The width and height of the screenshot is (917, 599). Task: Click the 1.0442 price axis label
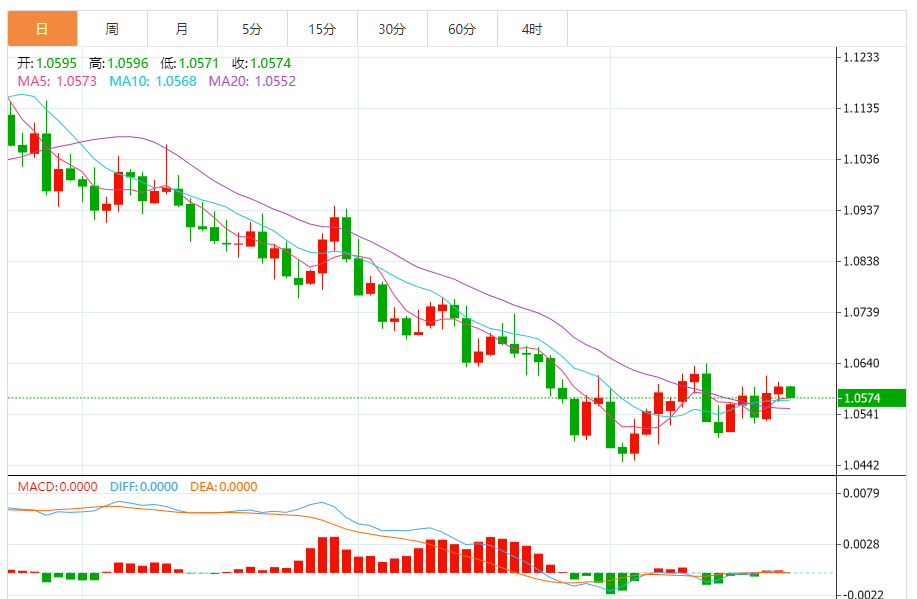pyautogui.click(x=861, y=466)
